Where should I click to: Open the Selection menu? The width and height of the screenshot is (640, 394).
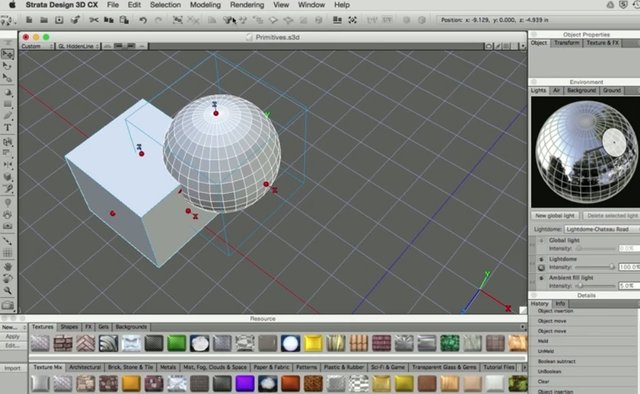(x=165, y=5)
